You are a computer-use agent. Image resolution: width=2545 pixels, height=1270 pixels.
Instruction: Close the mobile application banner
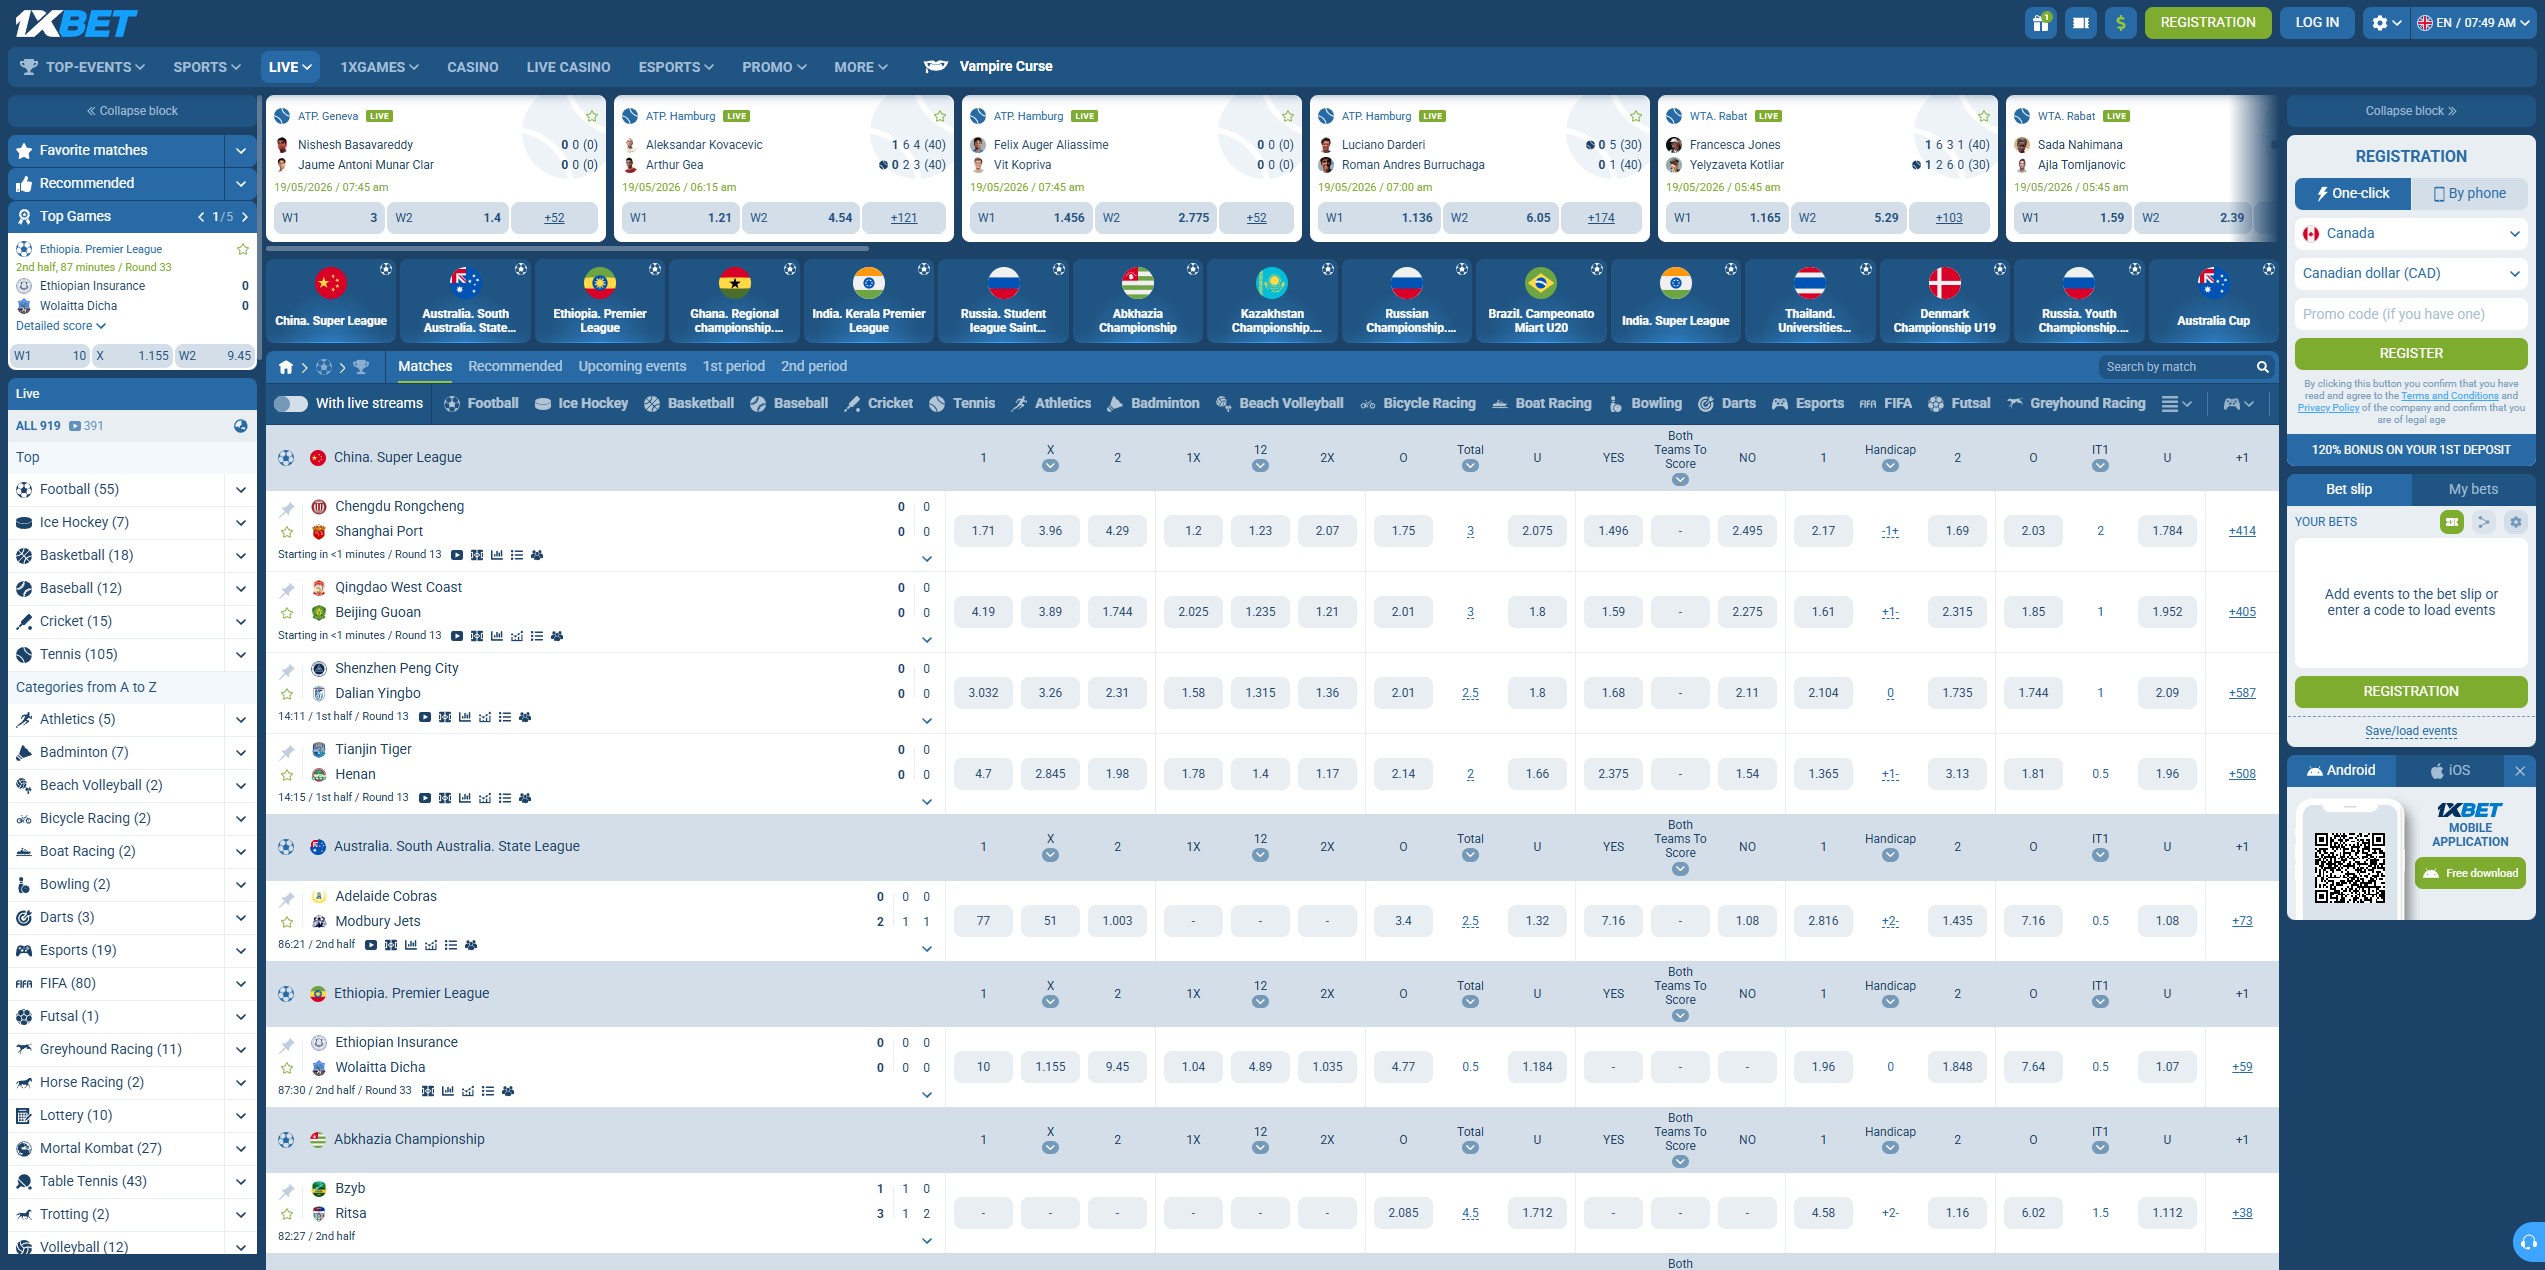click(2520, 771)
